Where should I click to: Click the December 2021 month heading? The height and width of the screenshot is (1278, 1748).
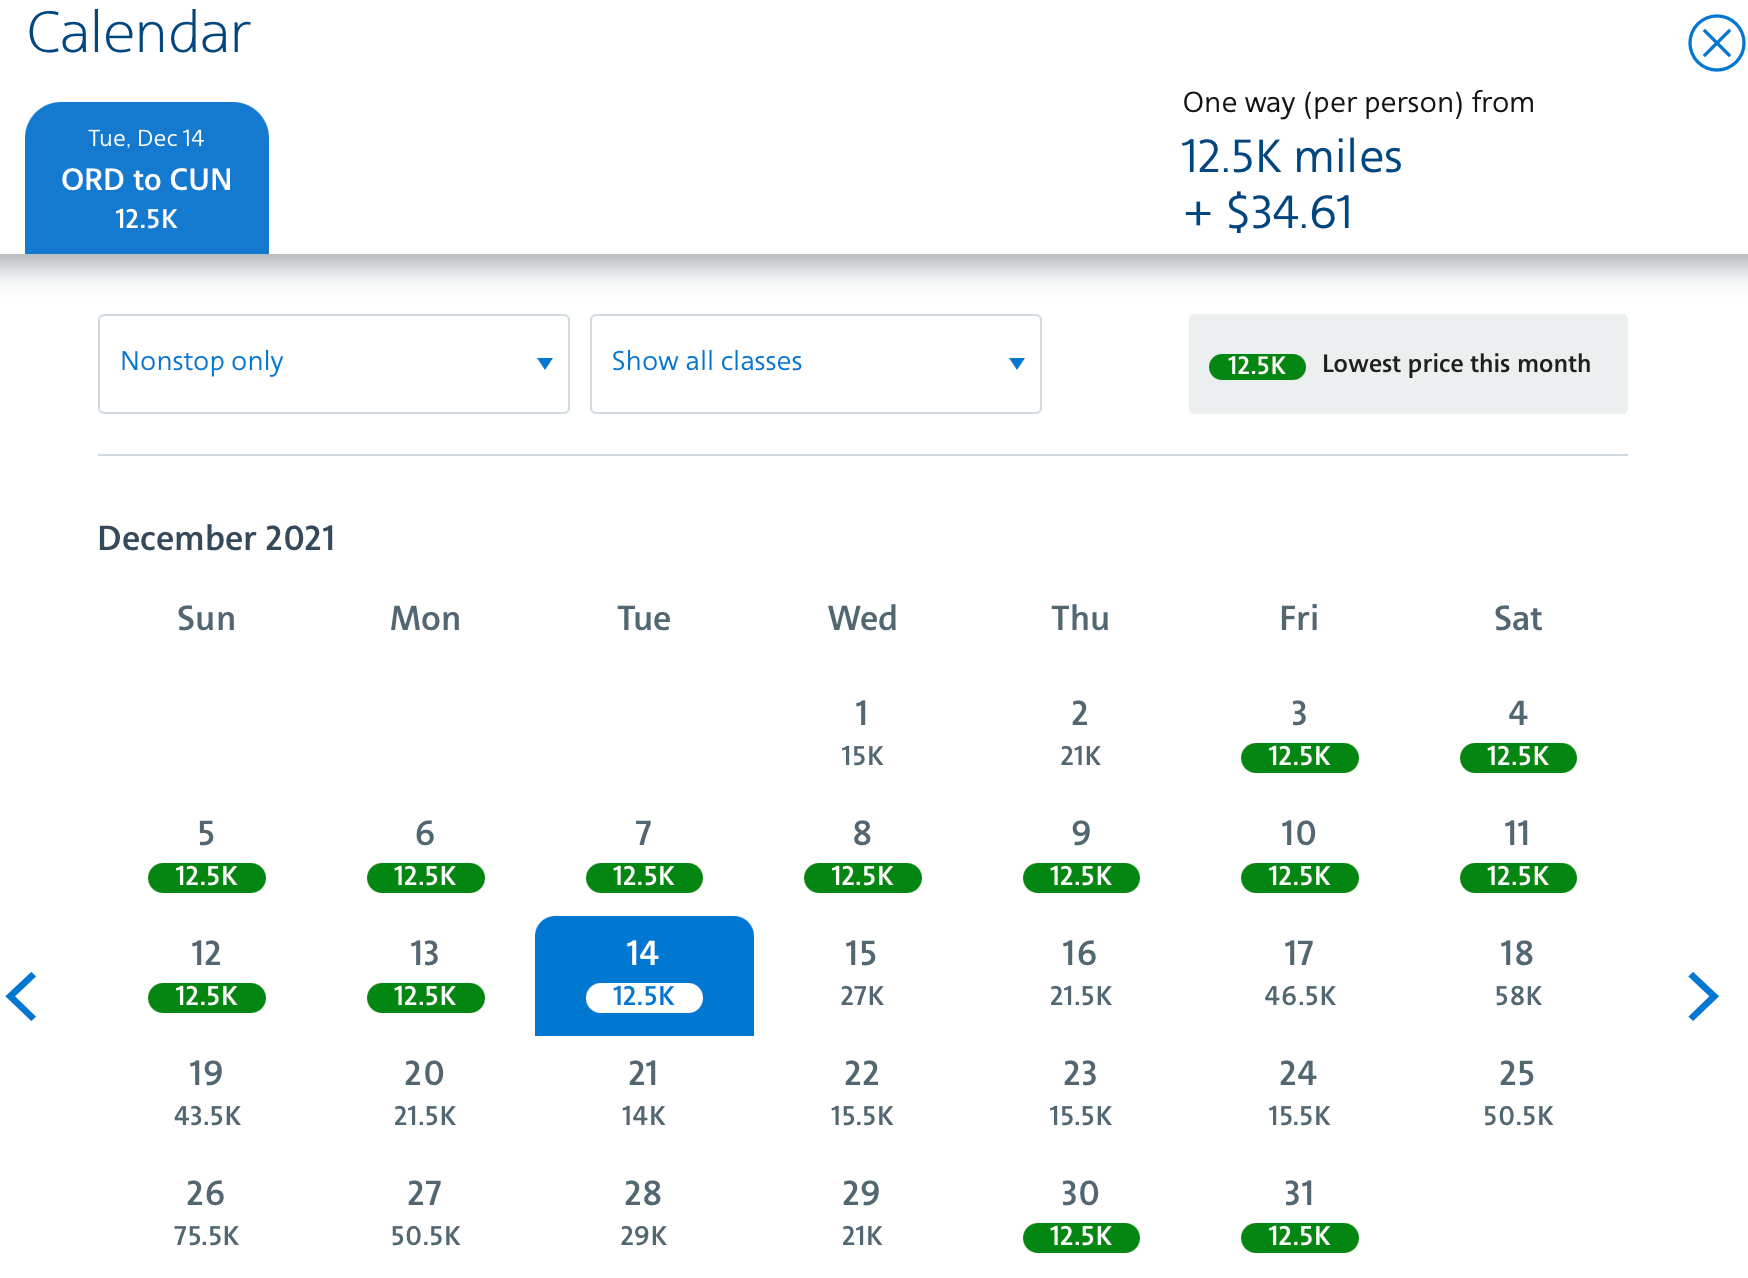(217, 538)
